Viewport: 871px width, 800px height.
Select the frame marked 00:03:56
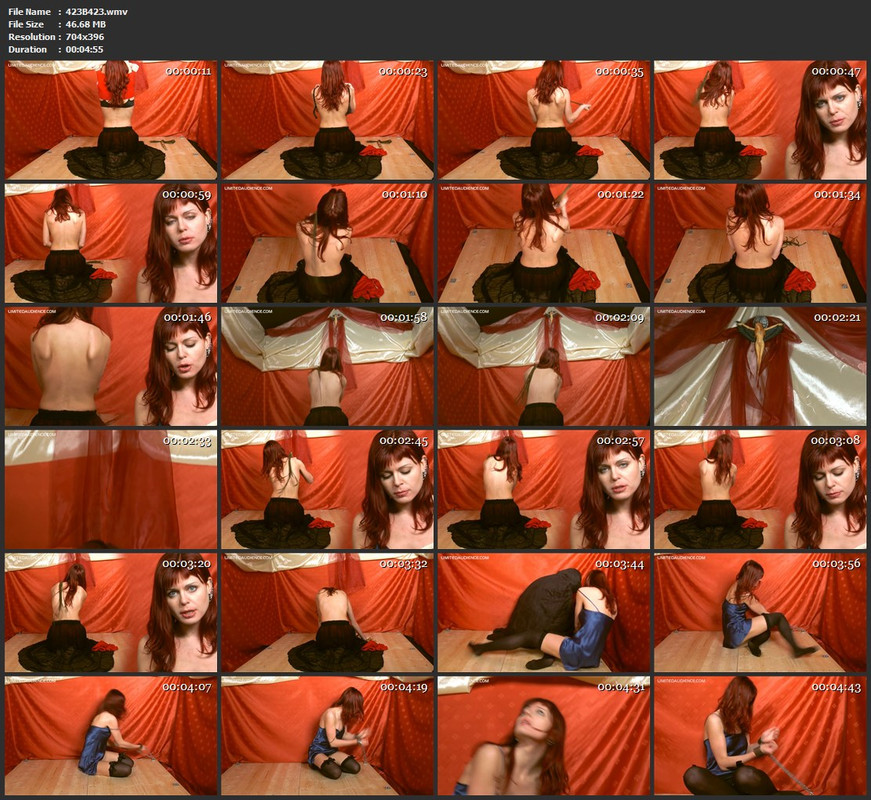coord(760,613)
